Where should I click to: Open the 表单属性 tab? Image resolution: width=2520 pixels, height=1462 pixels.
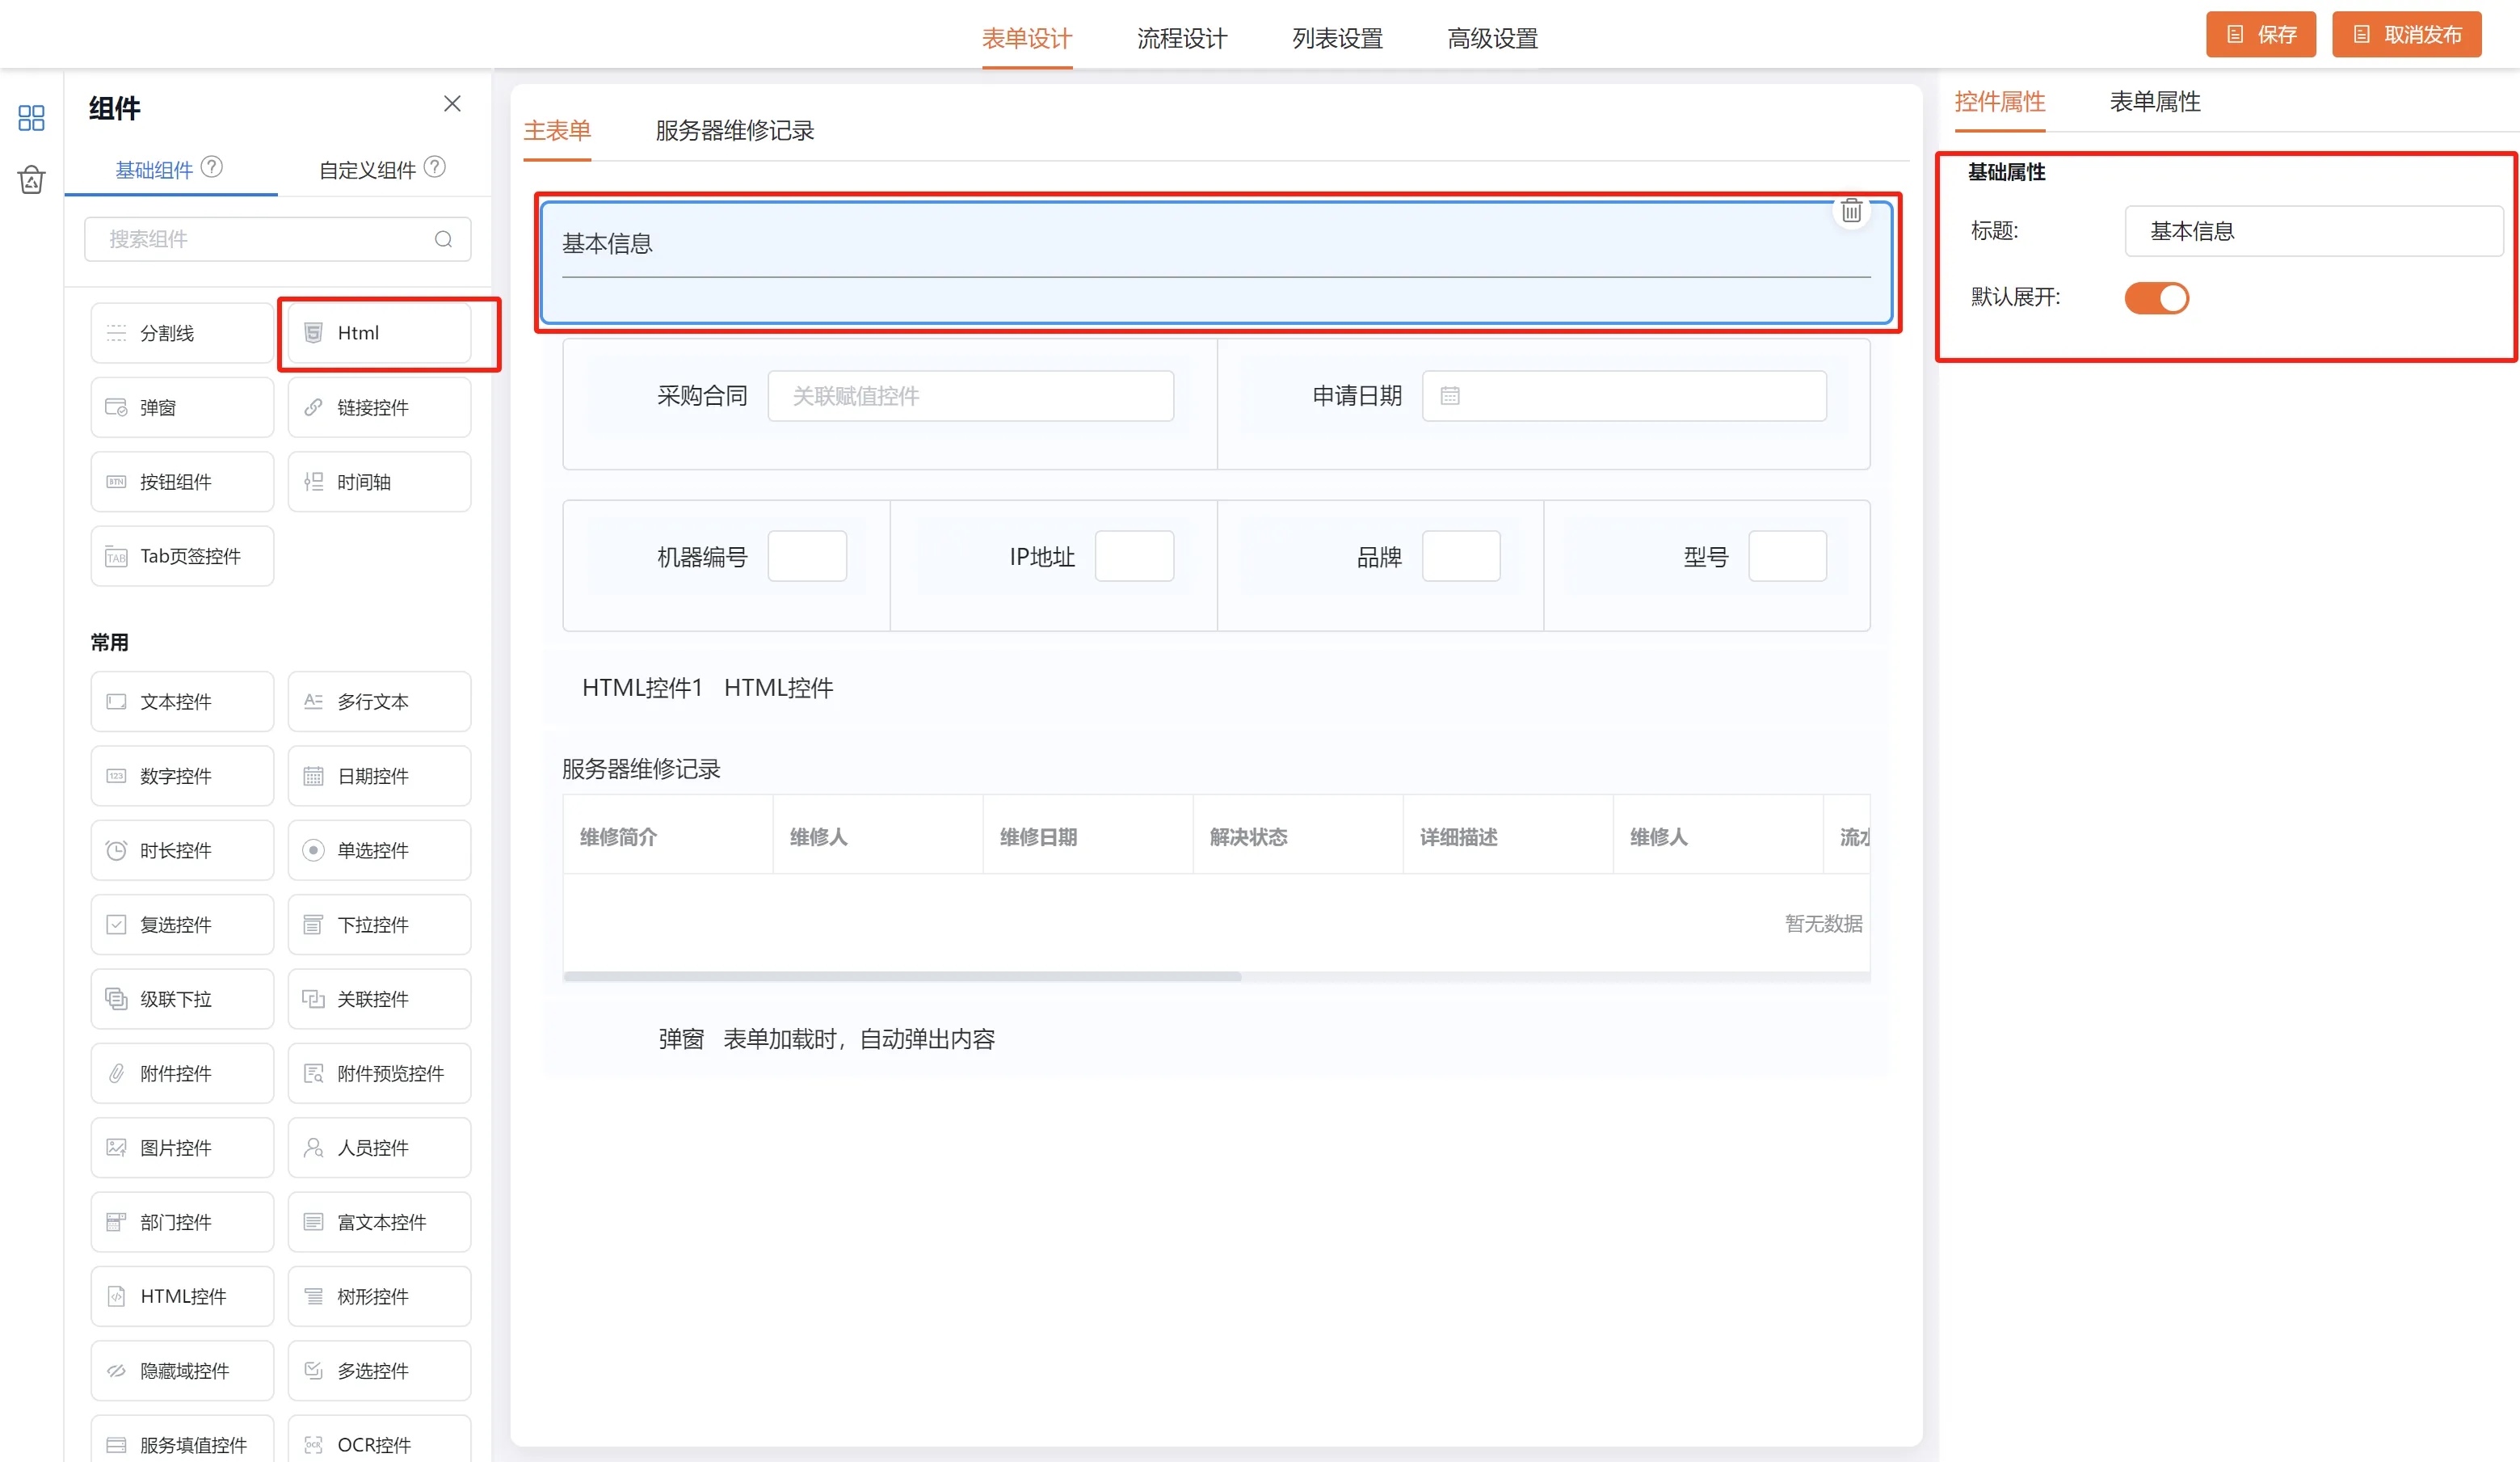2155,102
